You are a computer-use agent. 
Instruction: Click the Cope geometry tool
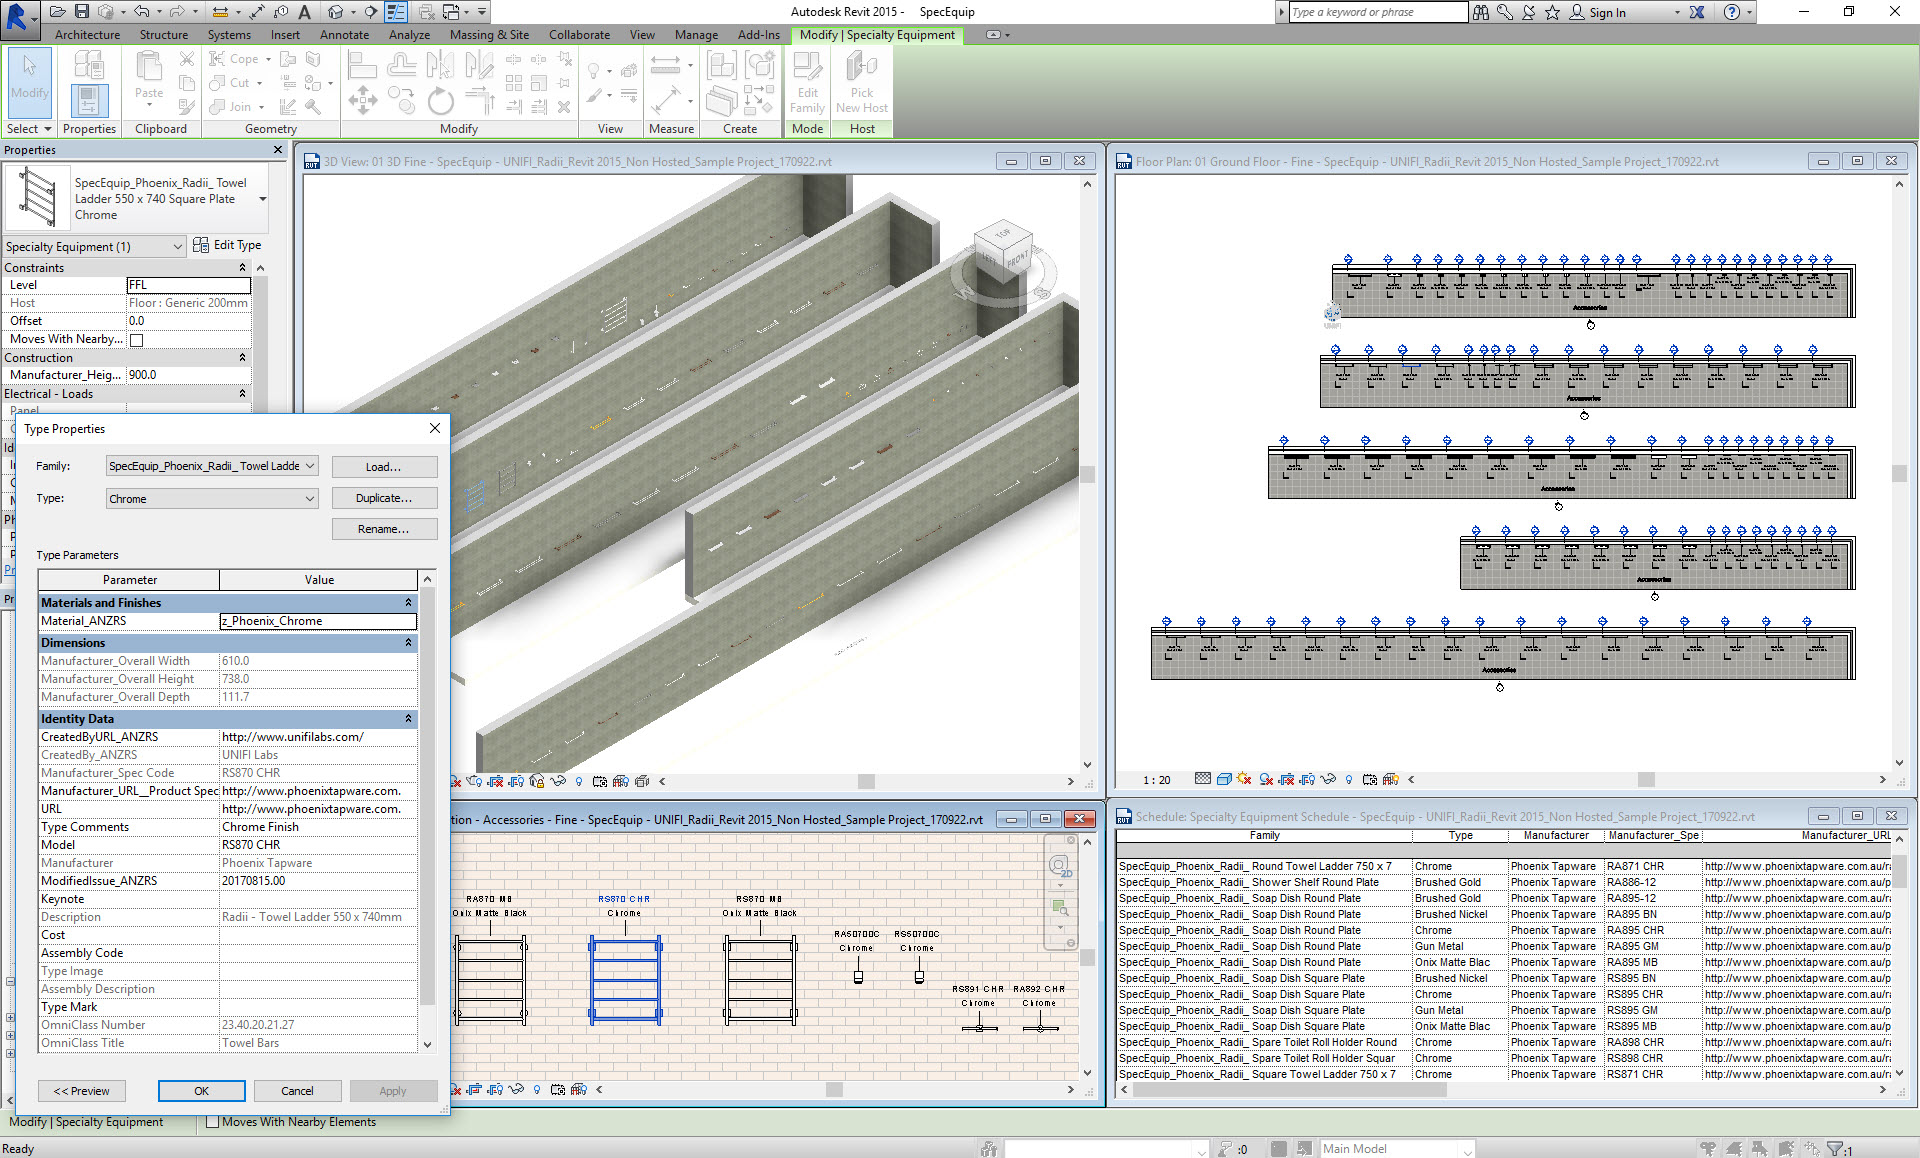point(240,59)
